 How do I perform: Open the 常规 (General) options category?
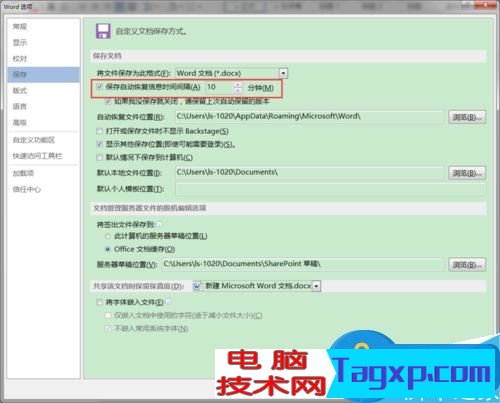(20, 26)
